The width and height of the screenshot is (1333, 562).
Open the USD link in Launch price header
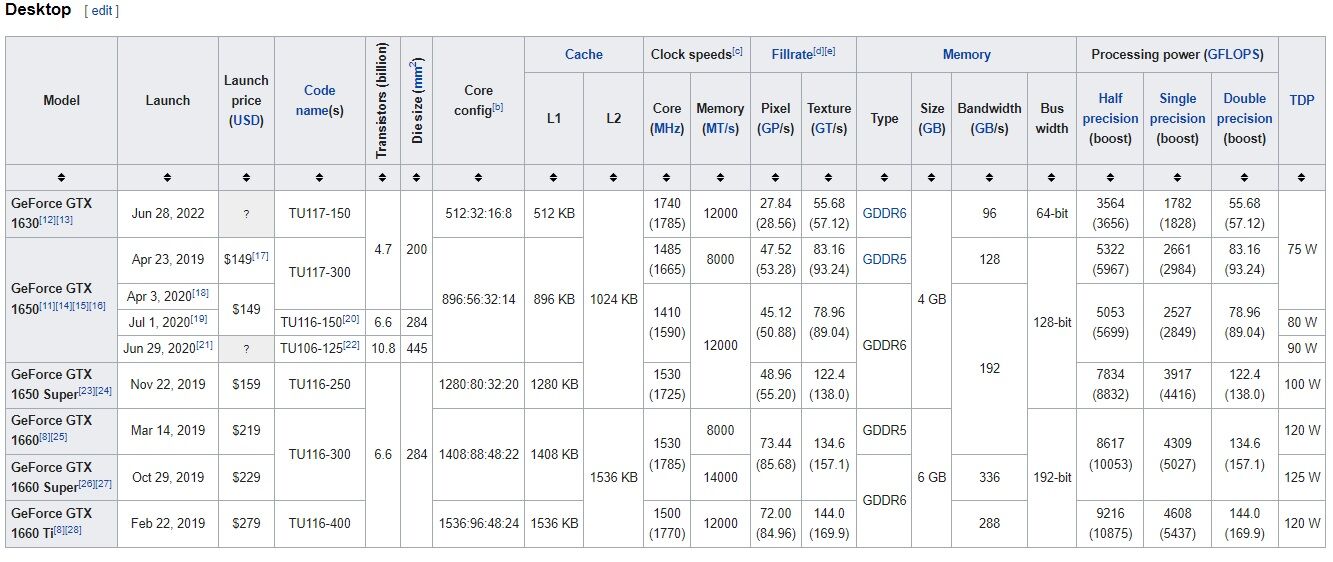(246, 120)
